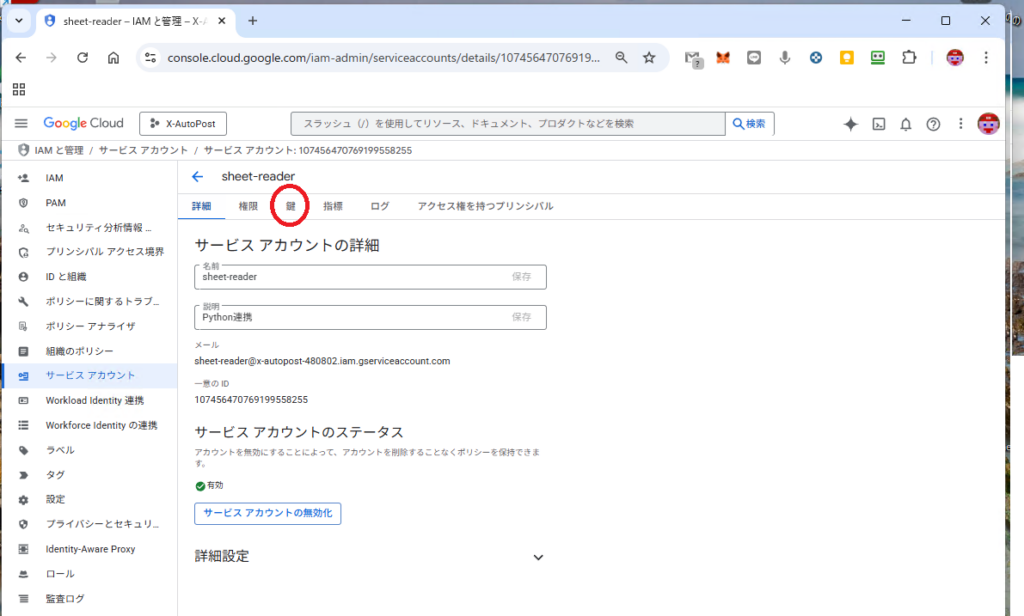Image resolution: width=1024 pixels, height=616 pixels.
Task: Click the resource search bar field
Action: pos(507,124)
